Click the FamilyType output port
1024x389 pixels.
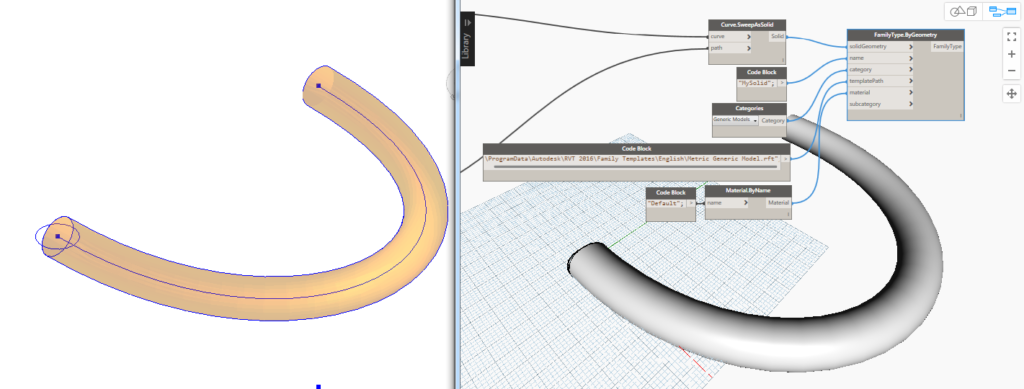point(947,46)
